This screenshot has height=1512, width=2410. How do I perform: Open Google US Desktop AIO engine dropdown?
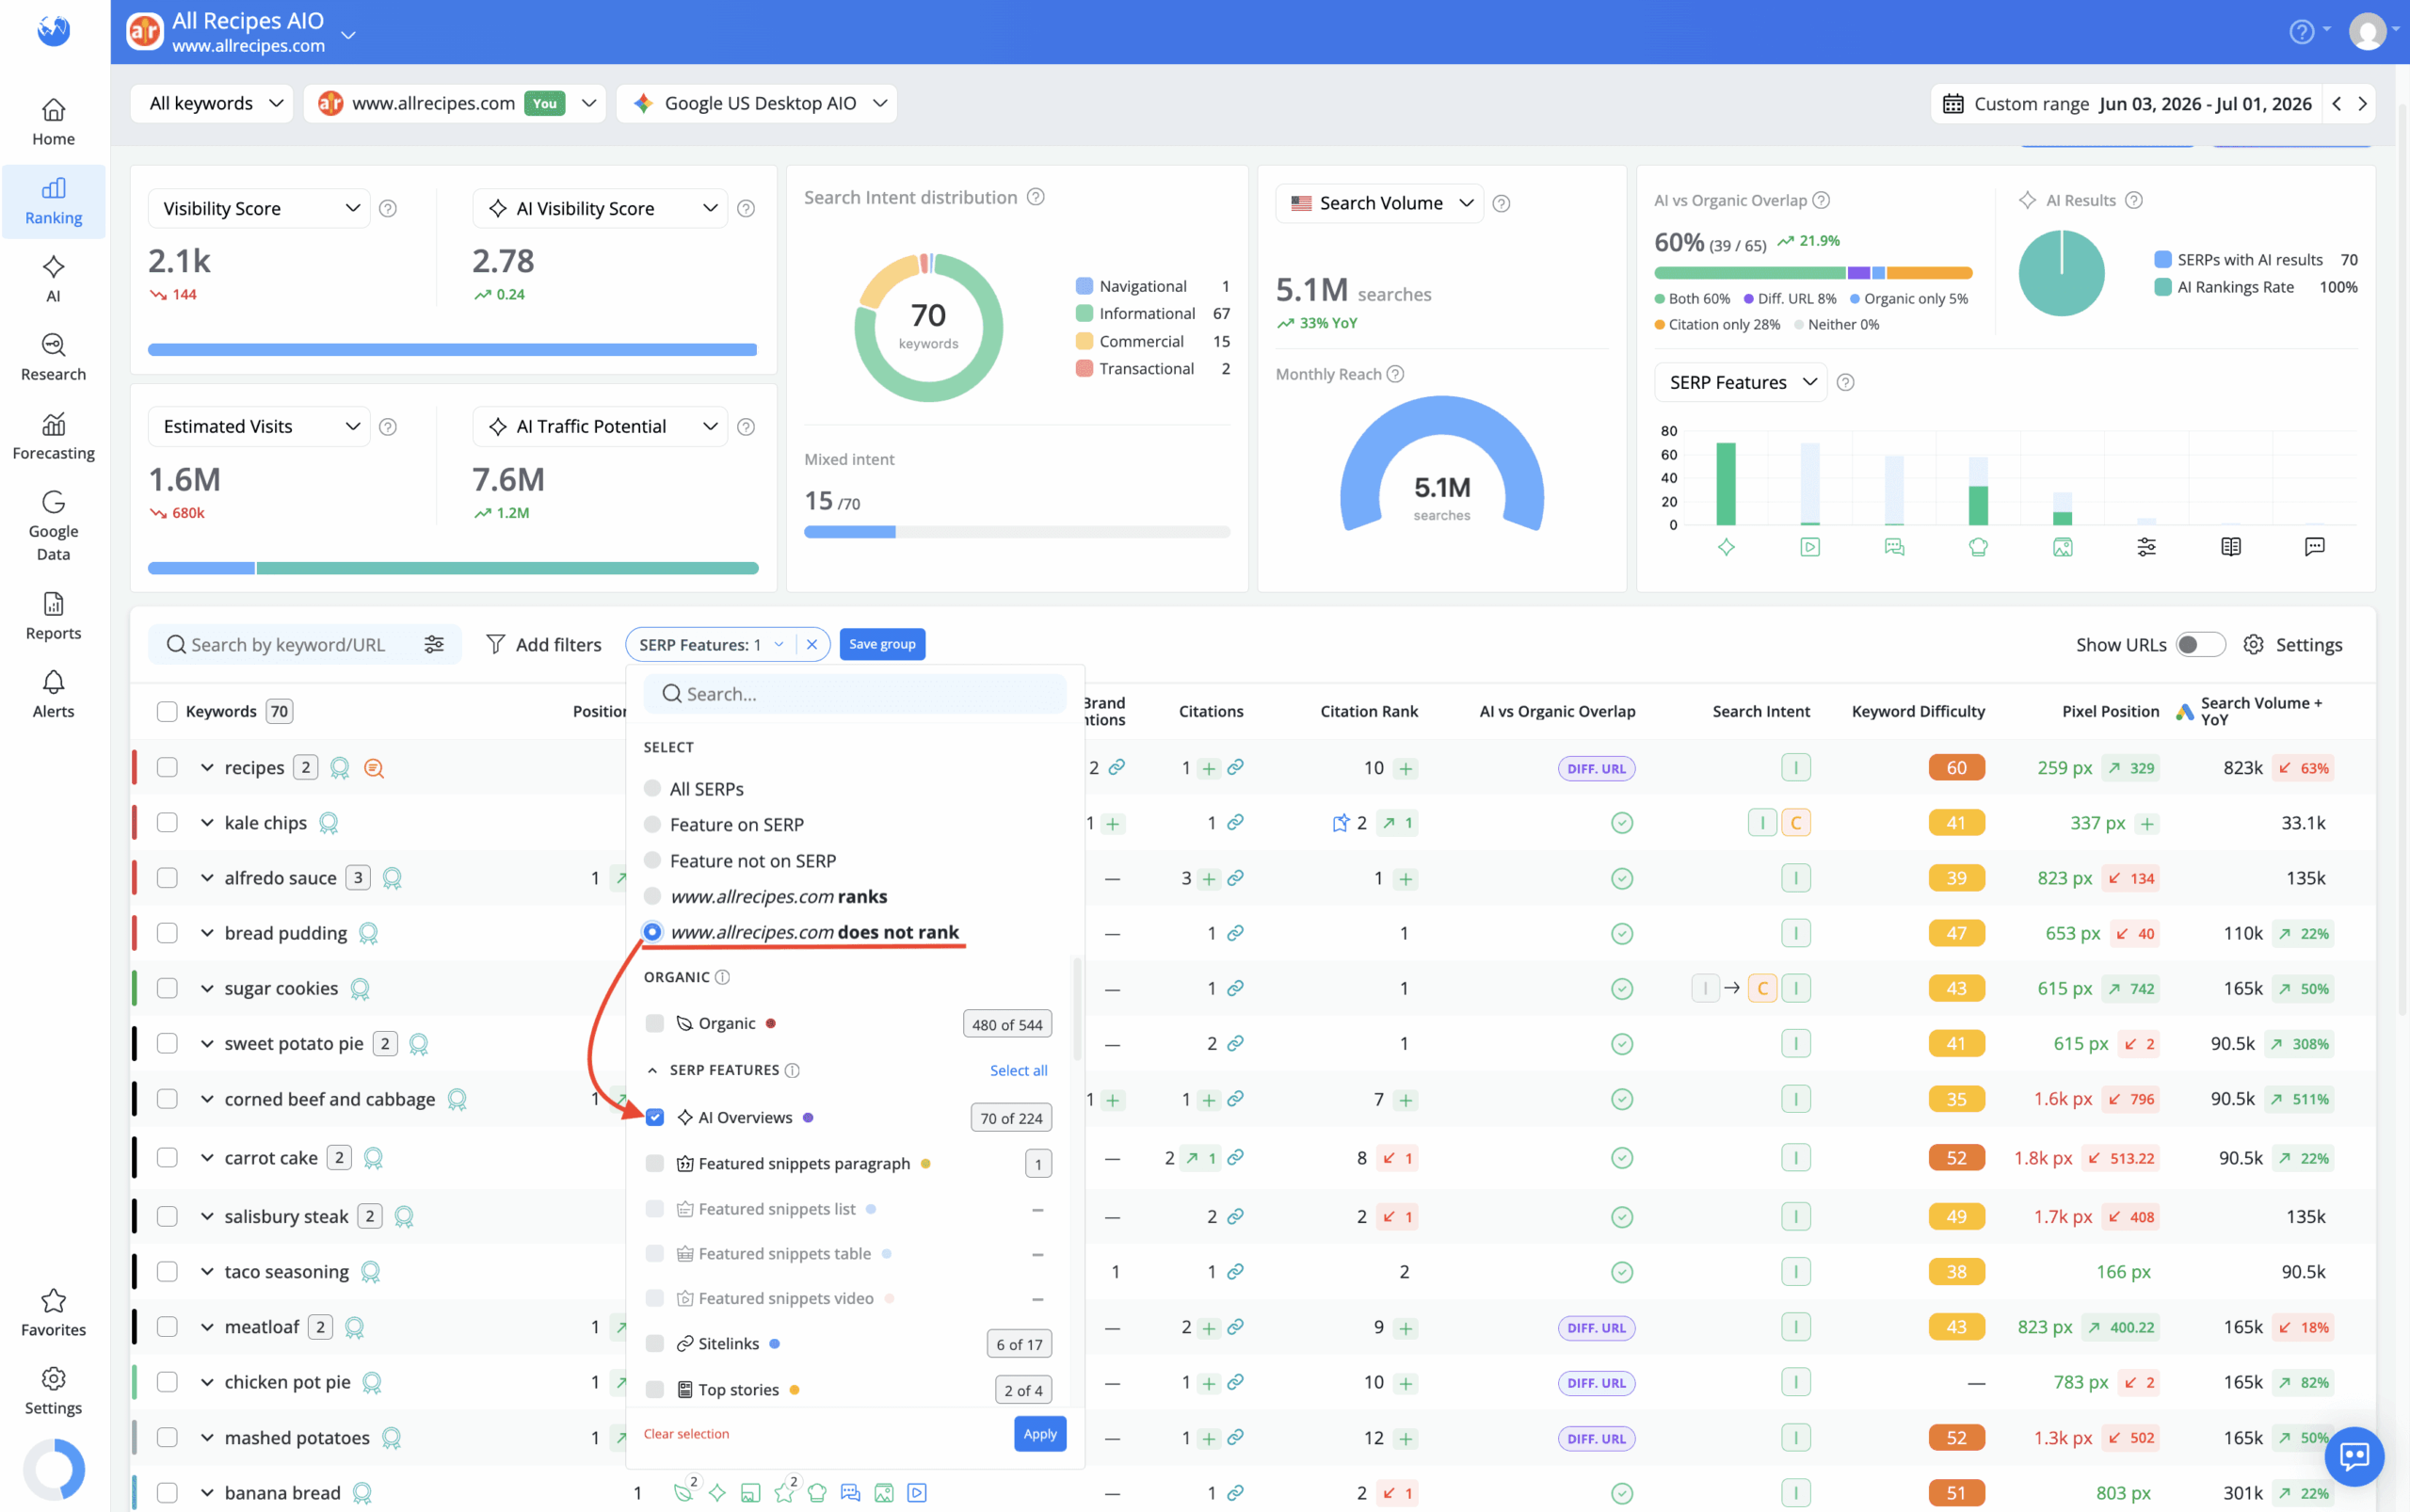pos(757,103)
